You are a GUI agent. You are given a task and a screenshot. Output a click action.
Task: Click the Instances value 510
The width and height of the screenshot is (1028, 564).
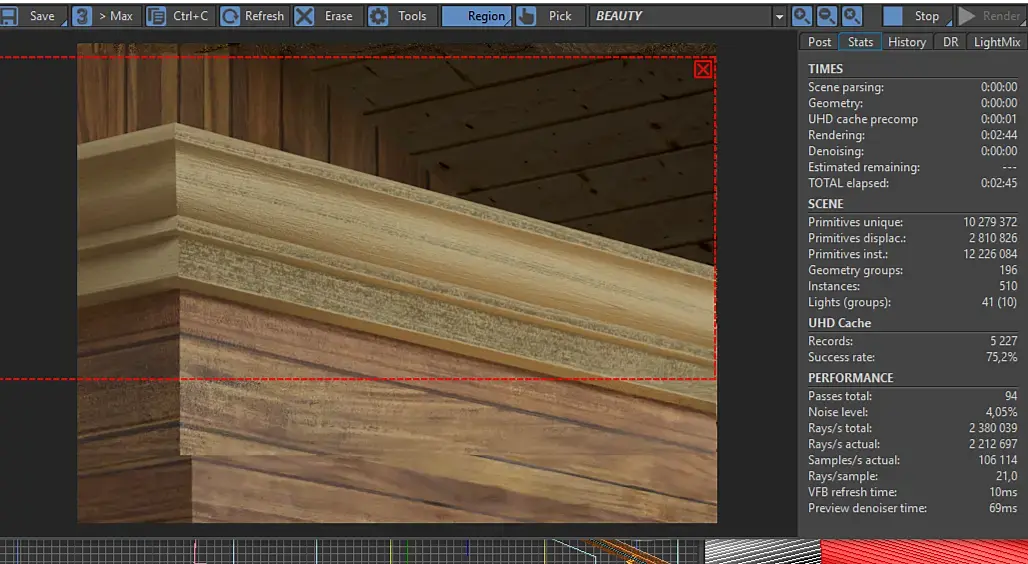click(1008, 286)
